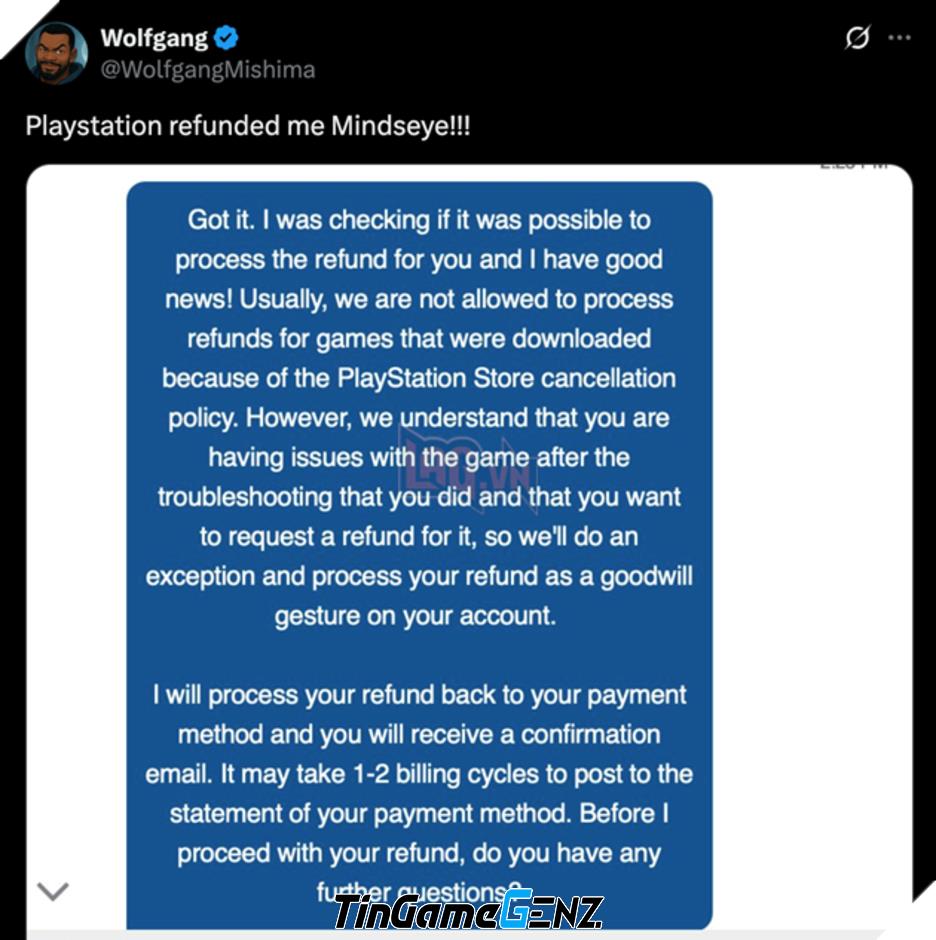Open the Grok slashed-circle icon
936x940 pixels.
(857, 37)
